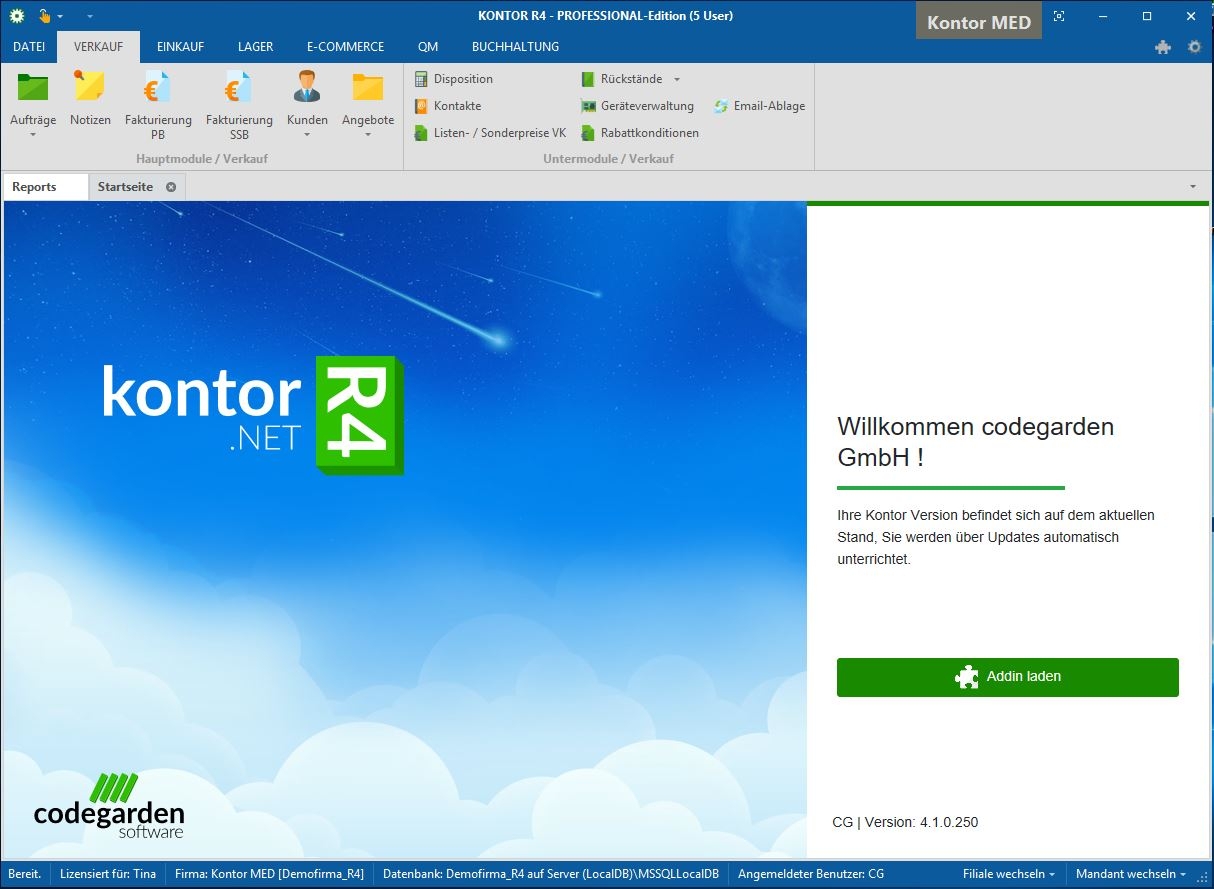Open the Kontakte submodule
The width and height of the screenshot is (1214, 889).
448,106
